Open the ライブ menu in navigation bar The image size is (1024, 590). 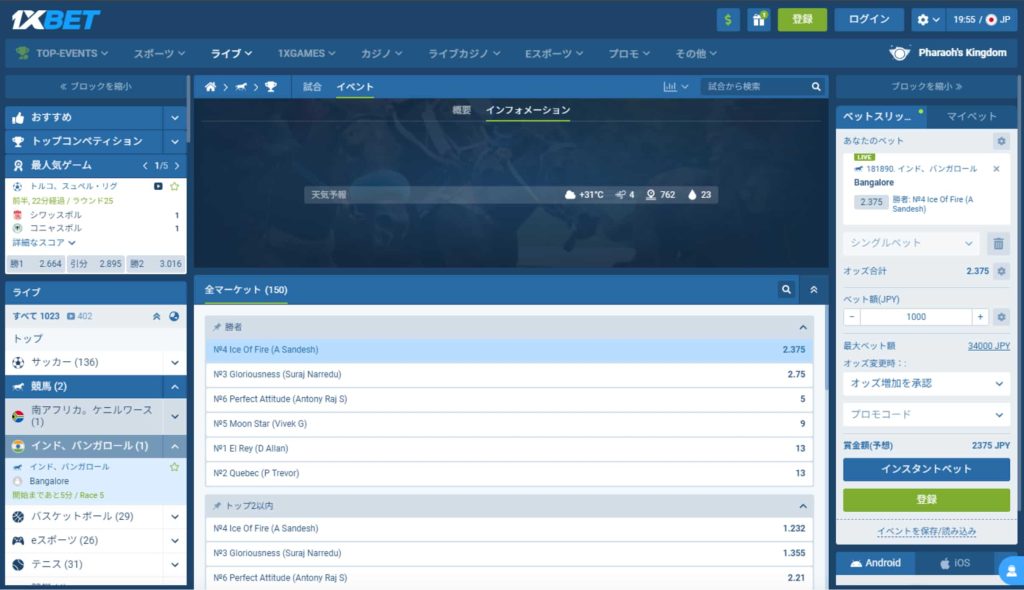pyautogui.click(x=231, y=53)
